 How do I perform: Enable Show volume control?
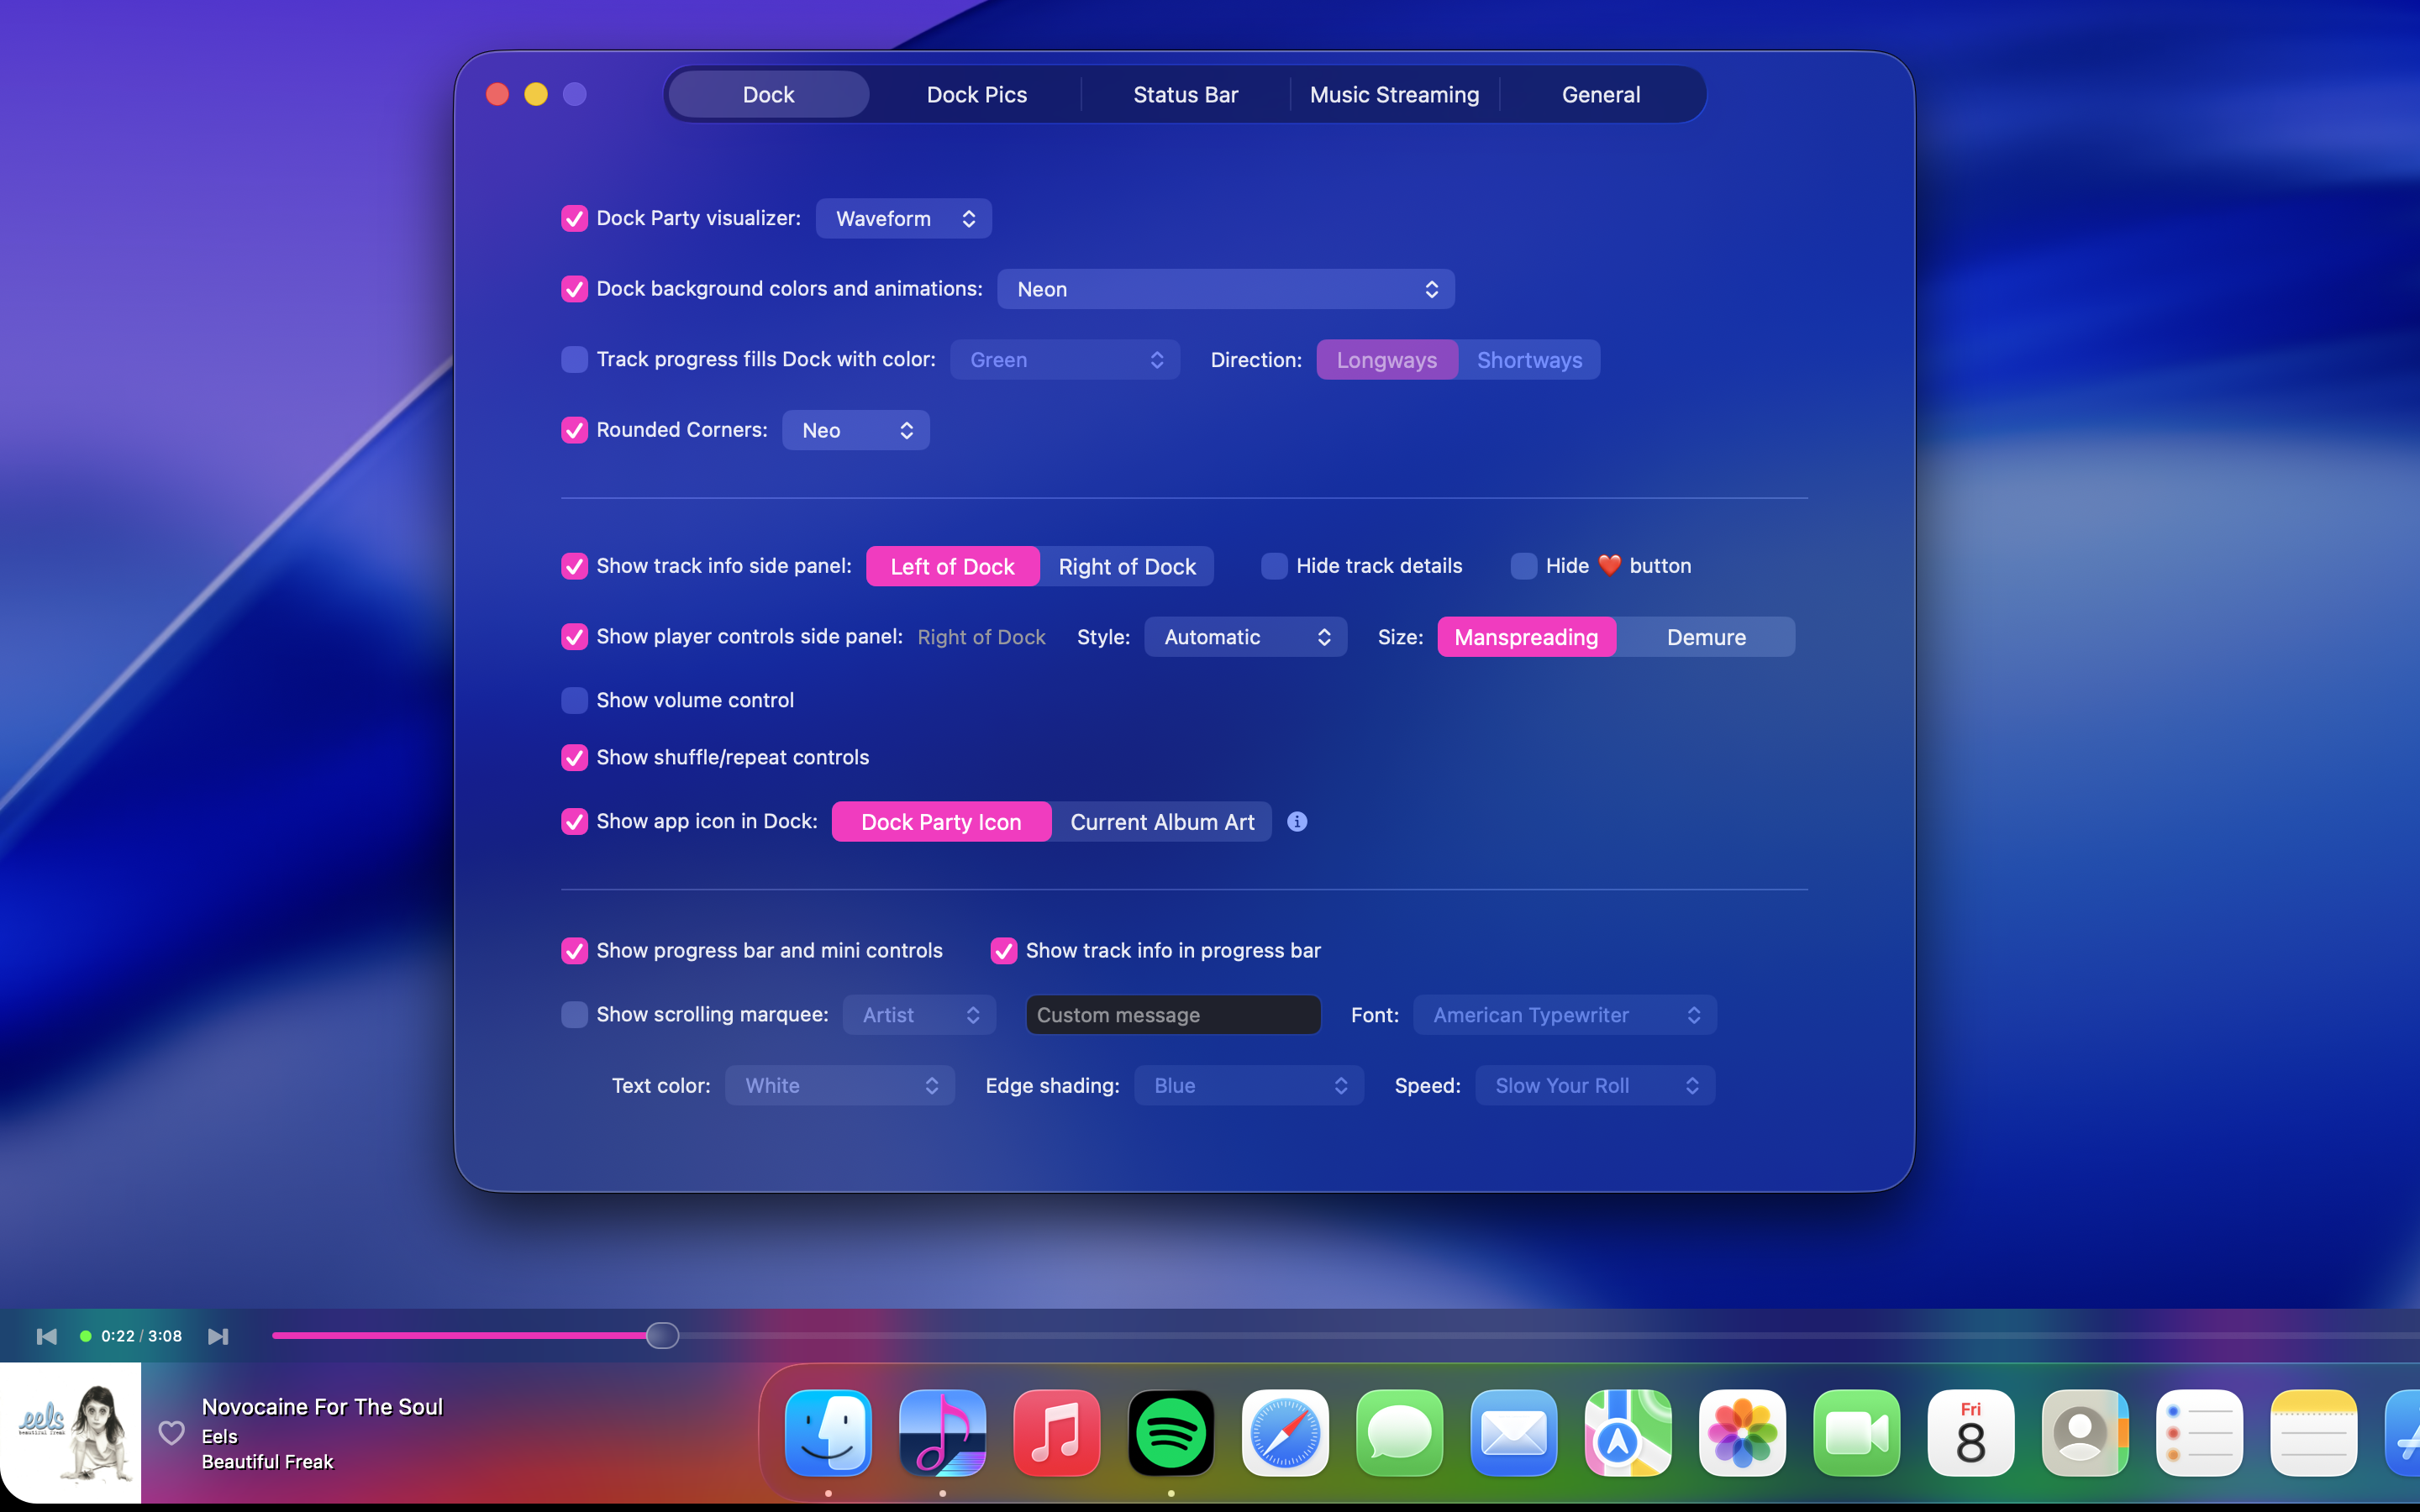tap(574, 700)
